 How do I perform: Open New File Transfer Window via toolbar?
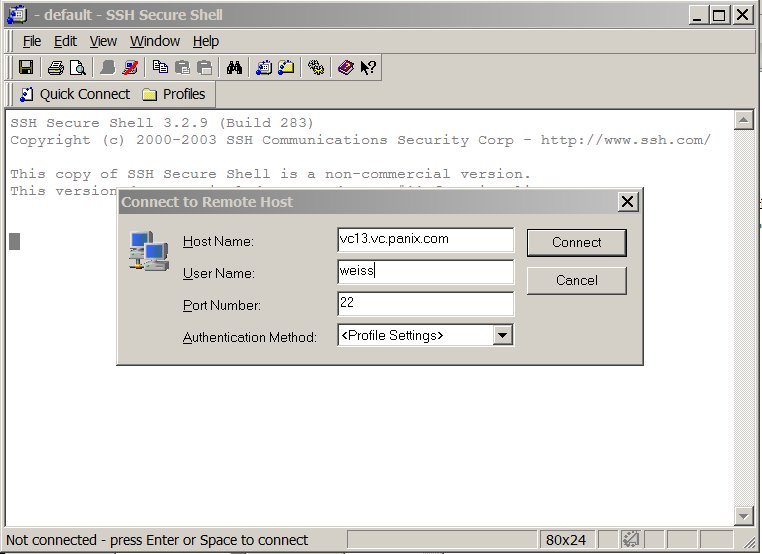click(x=286, y=68)
